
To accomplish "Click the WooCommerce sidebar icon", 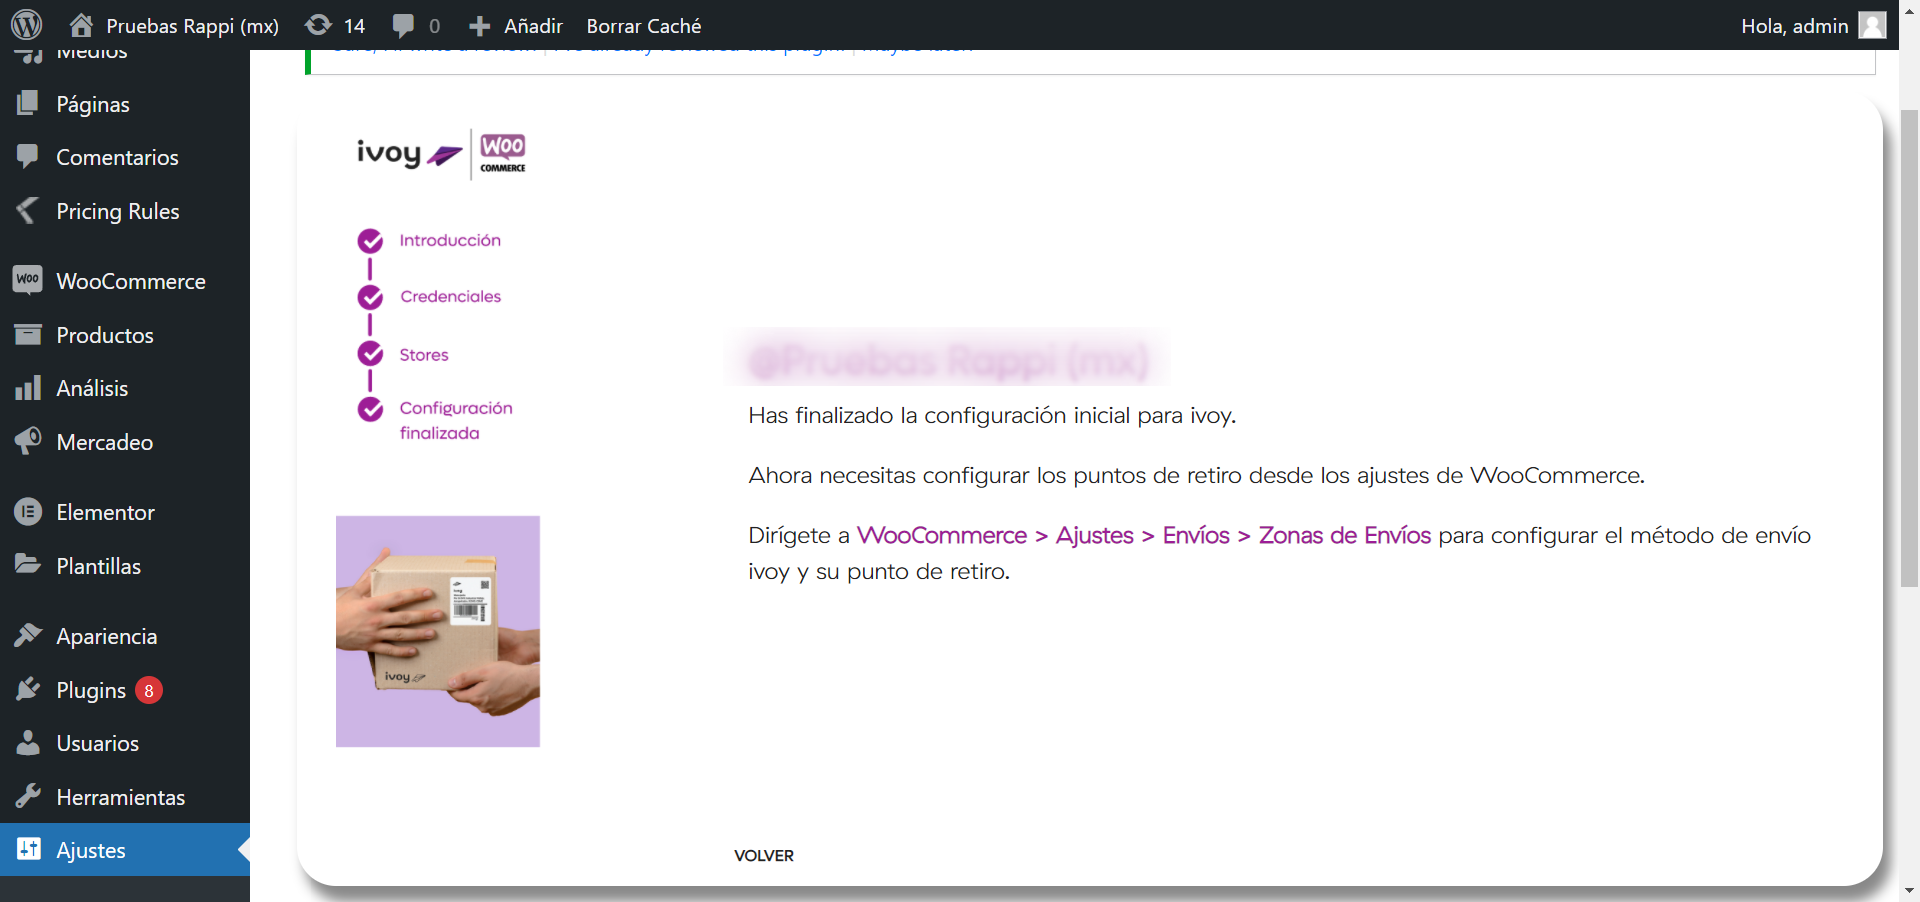I will pos(28,280).
